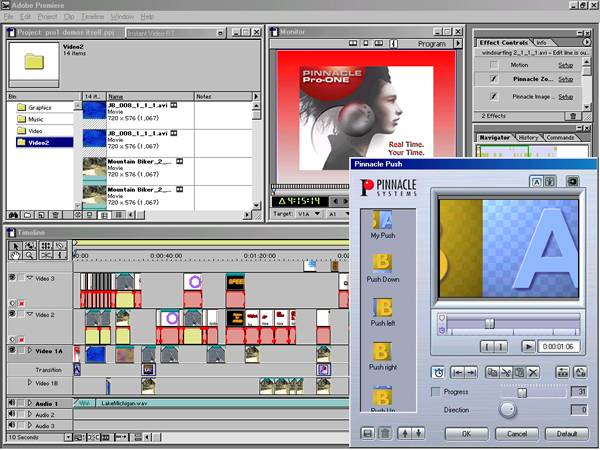Click the A preview source icon above preview
This screenshot has width=600, height=450.
pyautogui.click(x=536, y=182)
